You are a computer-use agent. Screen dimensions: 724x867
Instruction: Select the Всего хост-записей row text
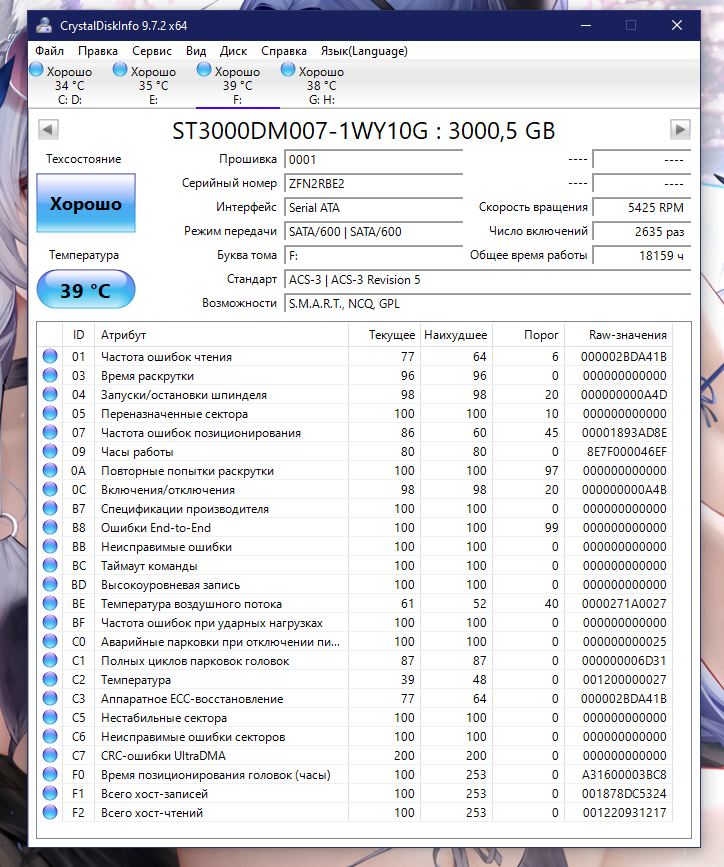pyautogui.click(x=154, y=793)
